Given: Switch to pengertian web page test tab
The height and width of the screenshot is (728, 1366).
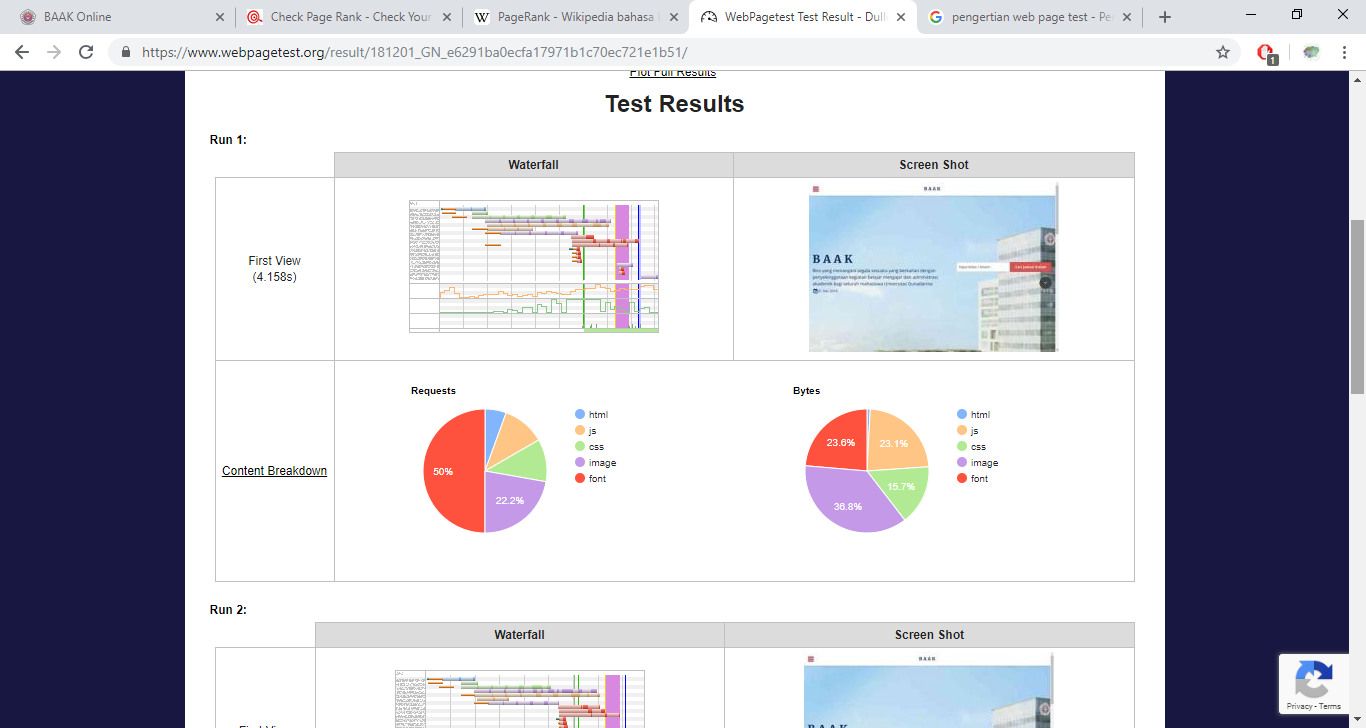Looking at the screenshot, I should coord(1030,17).
